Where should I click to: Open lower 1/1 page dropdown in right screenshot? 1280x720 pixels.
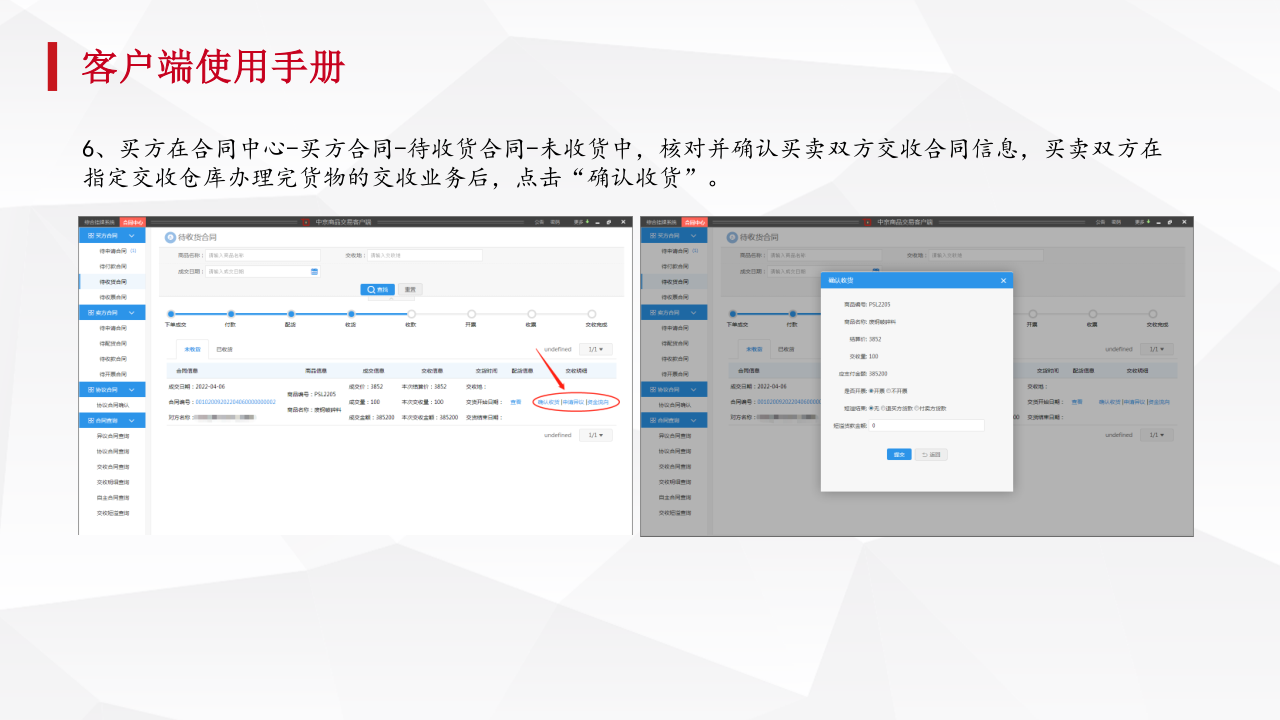point(1156,435)
